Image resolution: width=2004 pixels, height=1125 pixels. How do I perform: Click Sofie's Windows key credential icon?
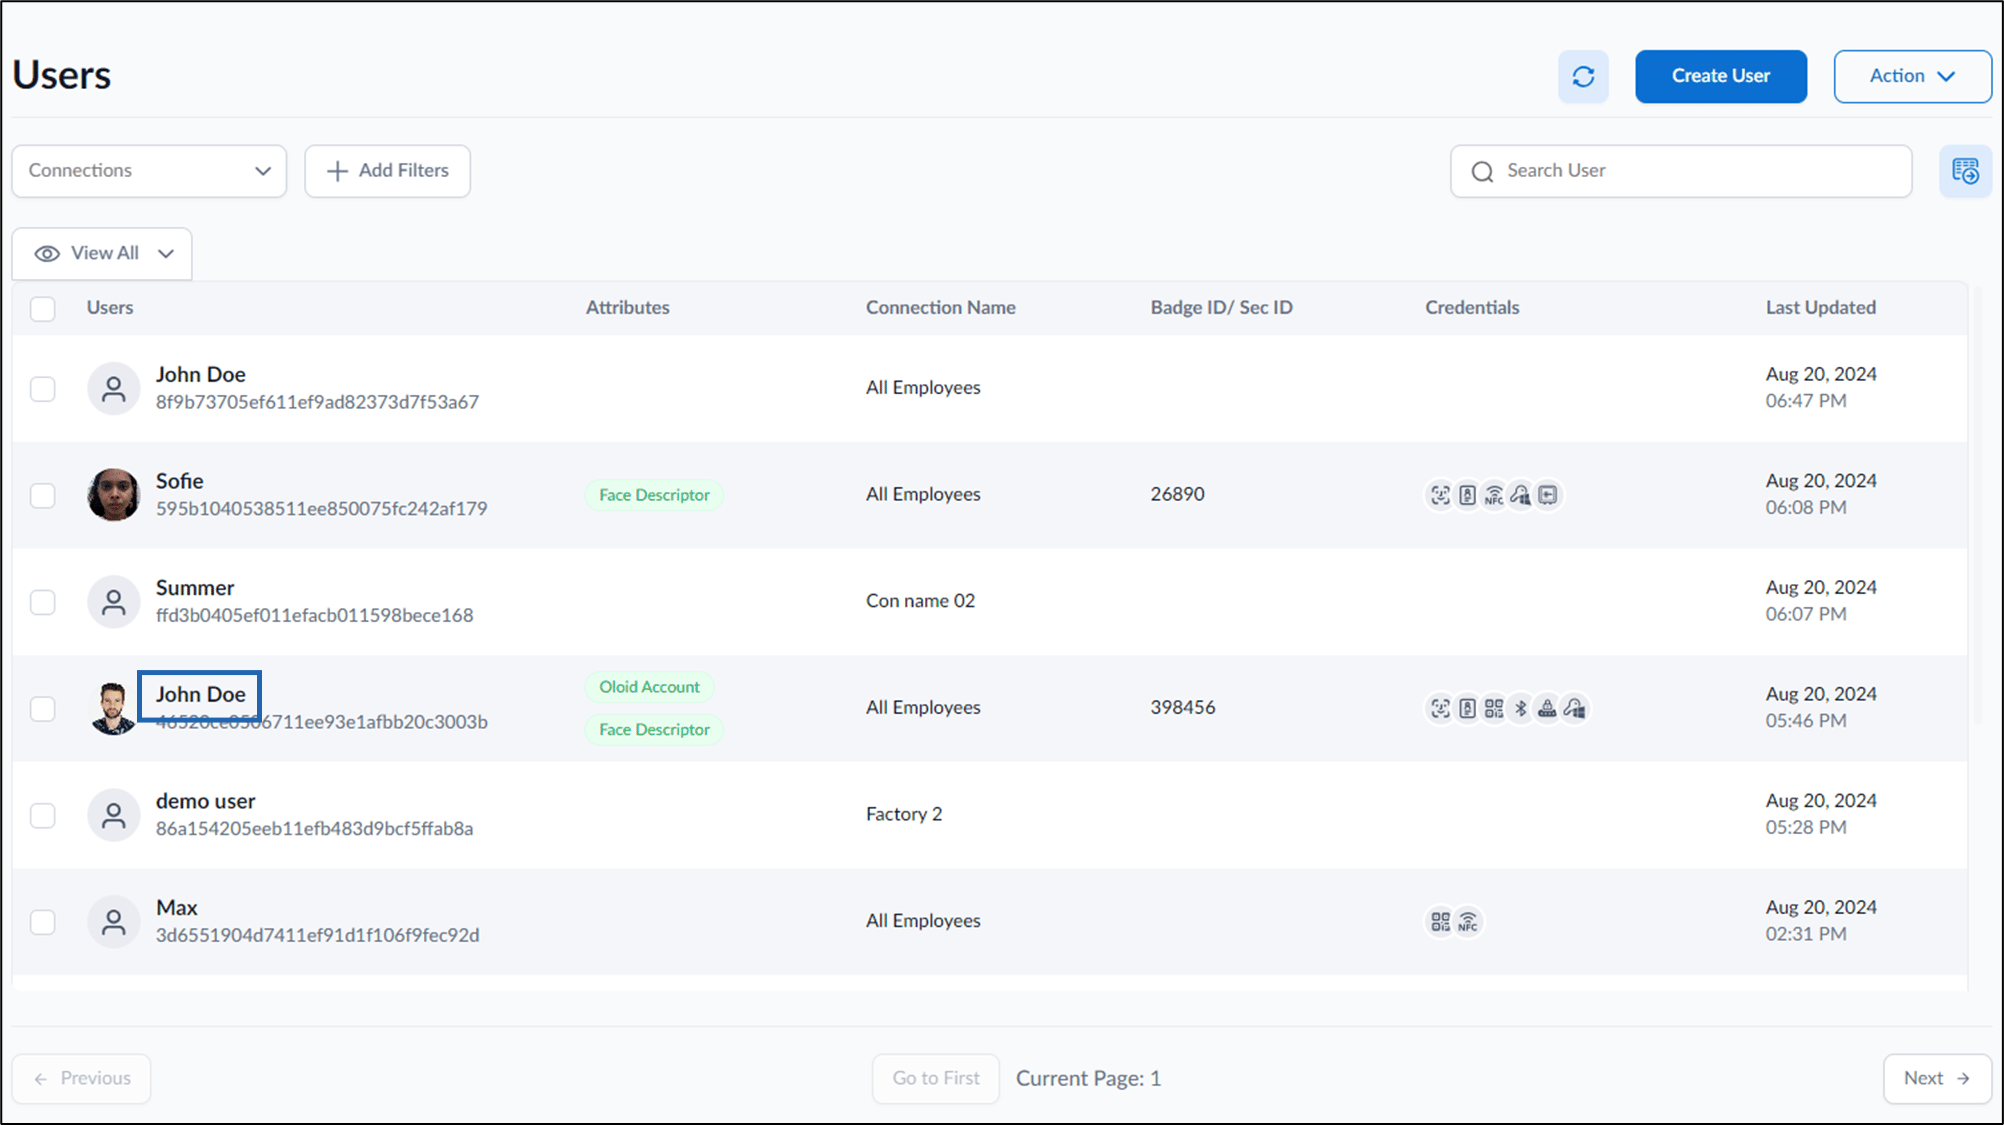(1521, 495)
